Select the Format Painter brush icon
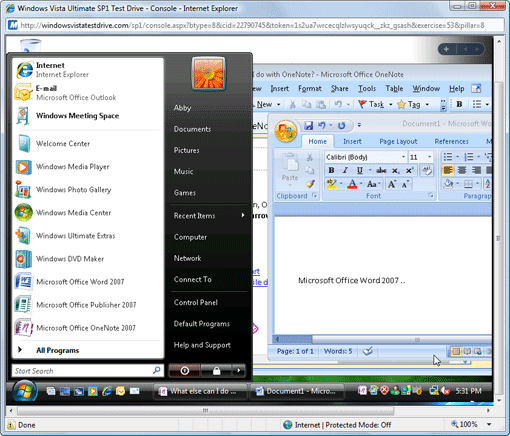 (310, 184)
